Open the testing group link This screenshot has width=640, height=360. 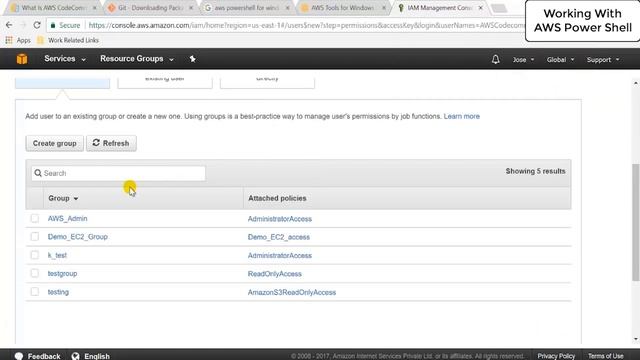point(58,292)
